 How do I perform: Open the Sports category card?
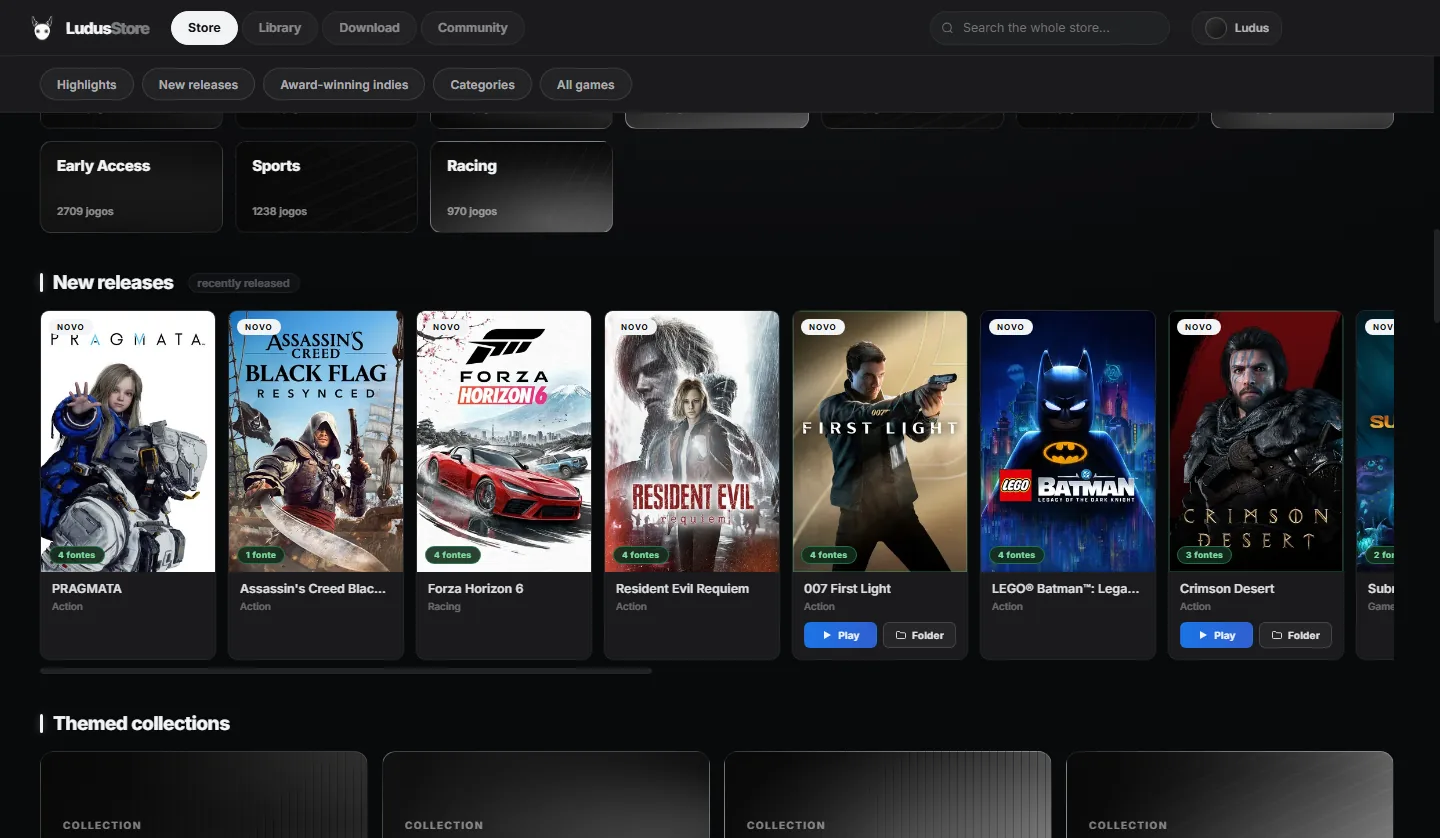coord(326,187)
